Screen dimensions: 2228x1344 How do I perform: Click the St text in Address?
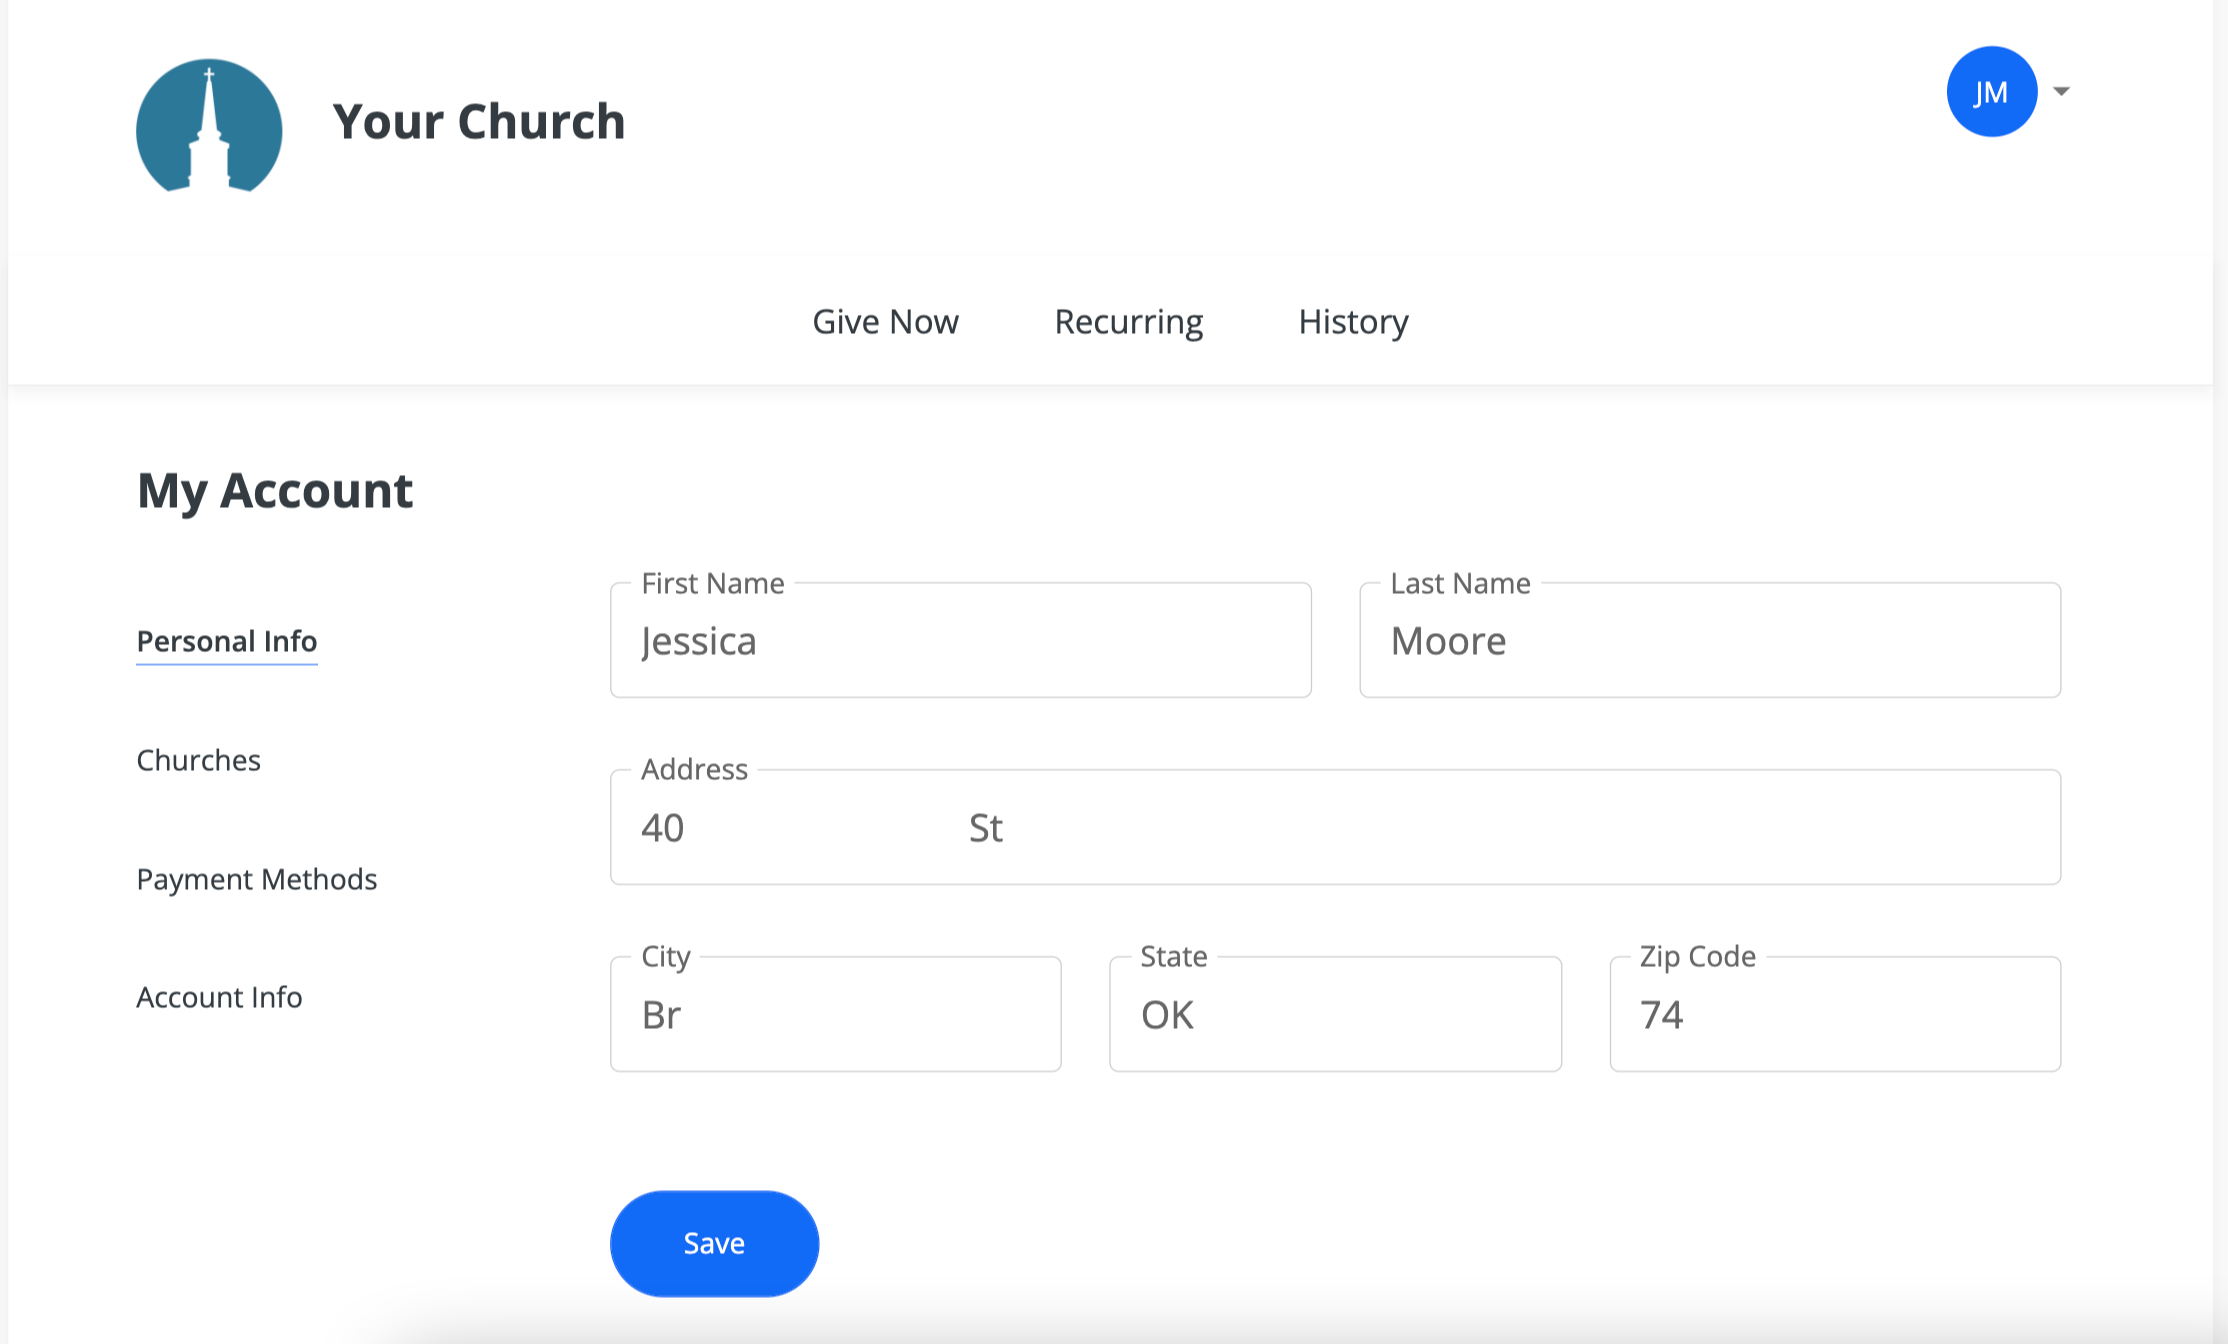coord(985,829)
